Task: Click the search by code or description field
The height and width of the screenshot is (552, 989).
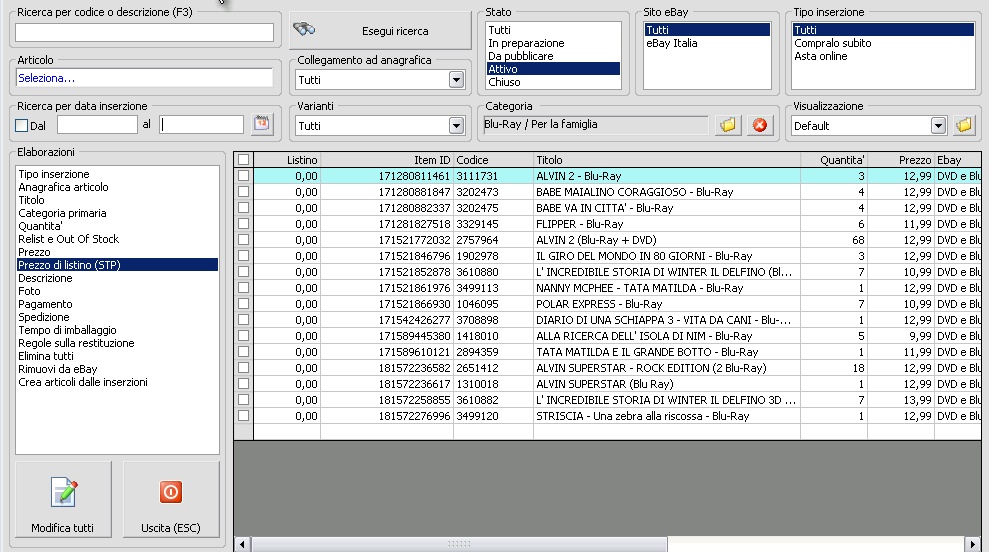Action: pyautogui.click(x=144, y=33)
